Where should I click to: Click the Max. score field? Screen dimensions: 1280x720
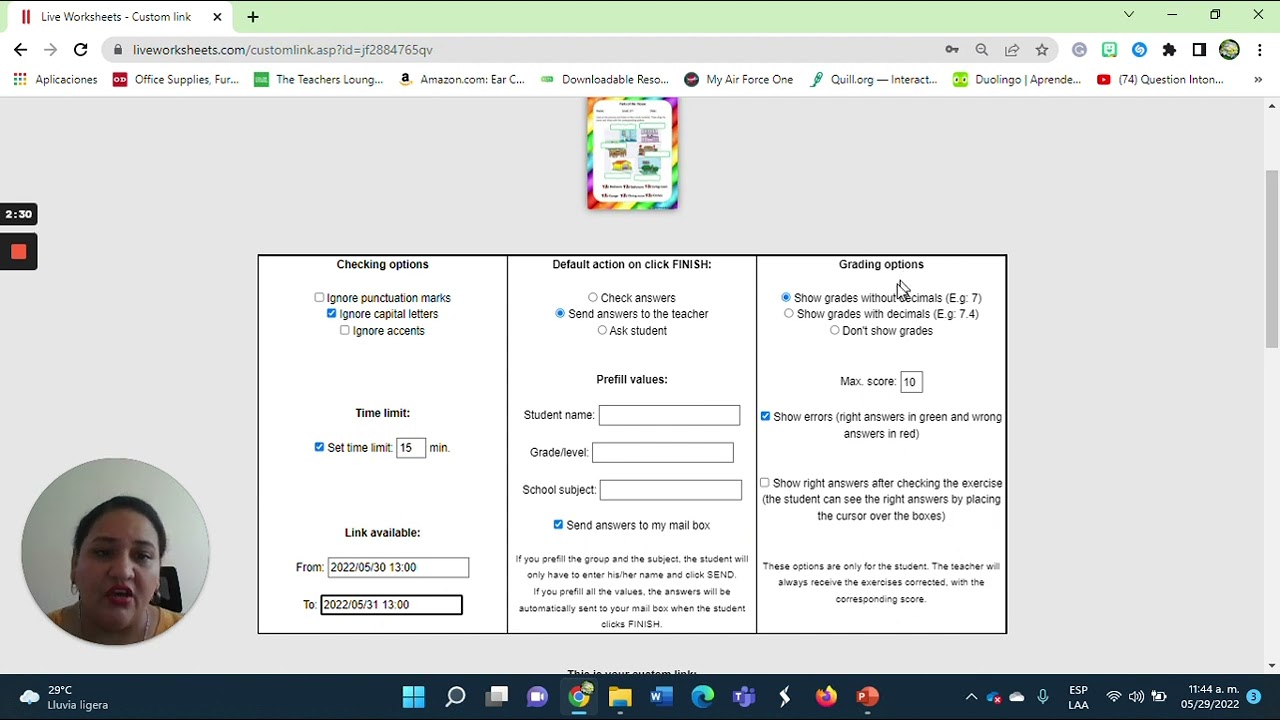point(911,381)
